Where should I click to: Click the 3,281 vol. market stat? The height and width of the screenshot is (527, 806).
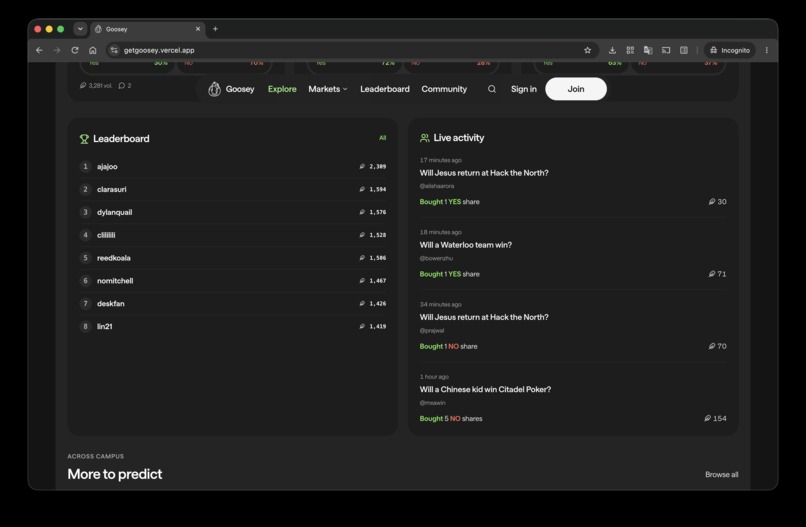click(96, 85)
